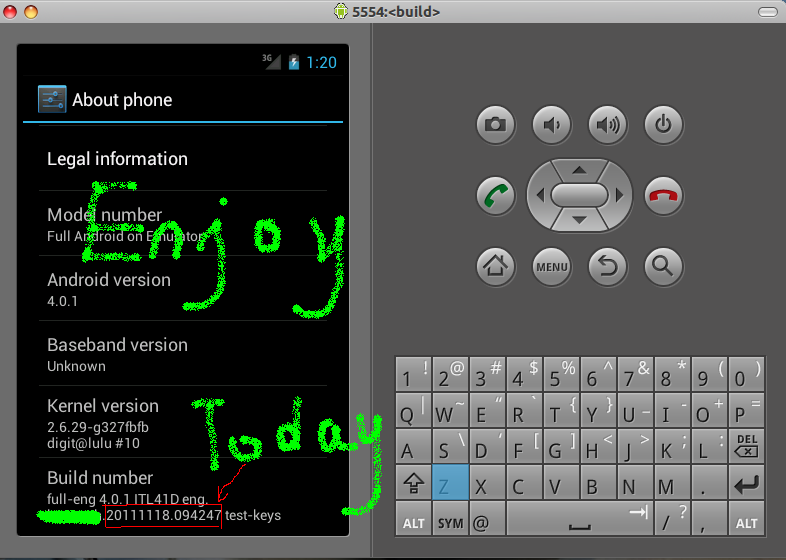The image size is (786, 560).
Task: Click the Enter return key
Action: click(x=746, y=483)
